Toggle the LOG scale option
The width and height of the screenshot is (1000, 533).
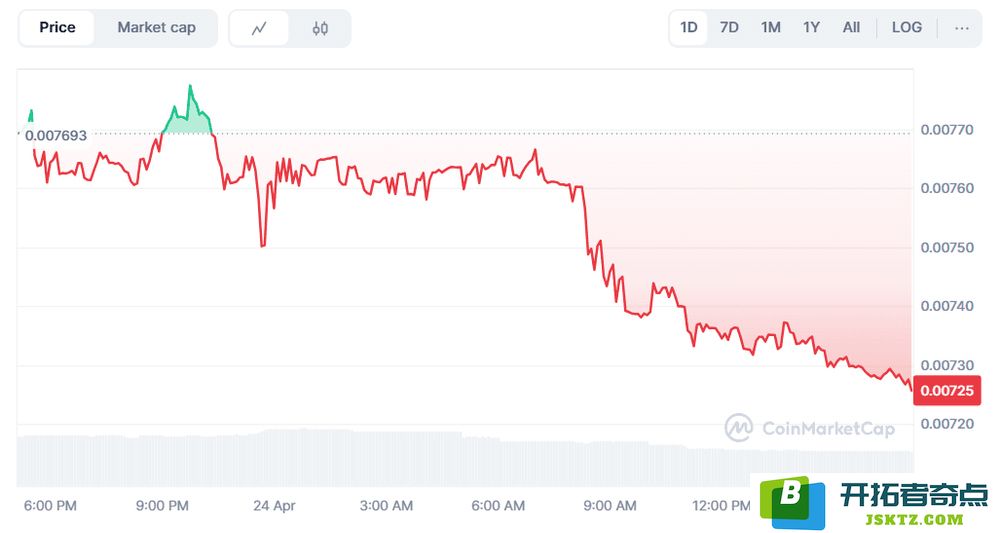(906, 28)
